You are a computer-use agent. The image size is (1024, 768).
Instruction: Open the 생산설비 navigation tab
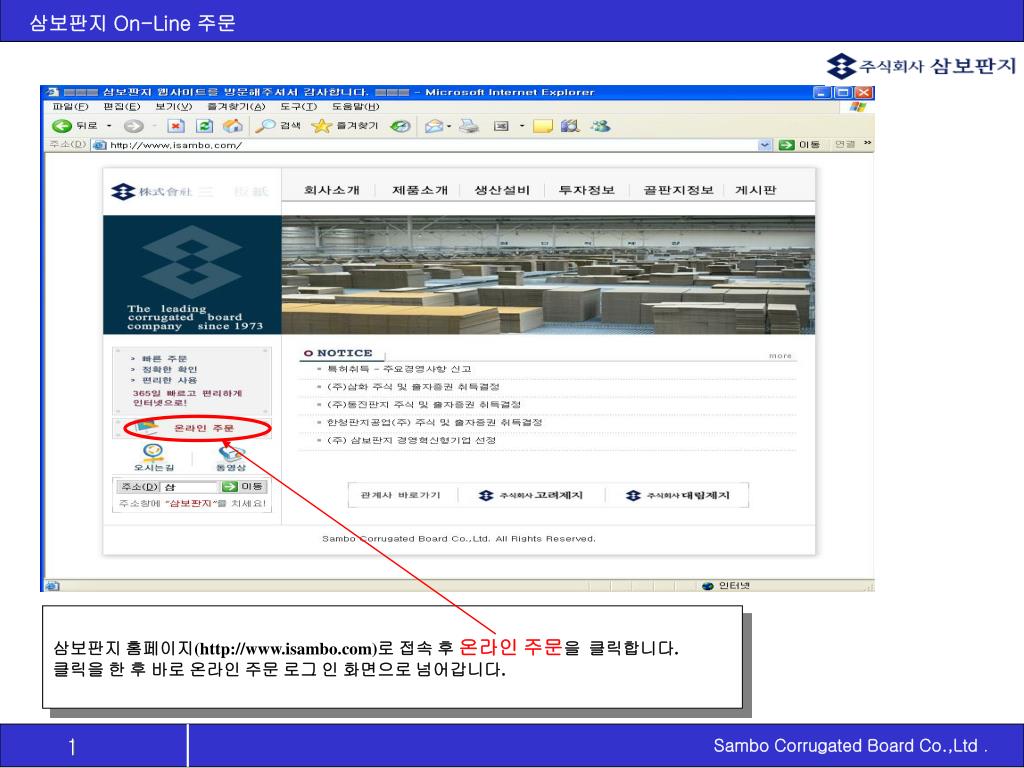(502, 190)
